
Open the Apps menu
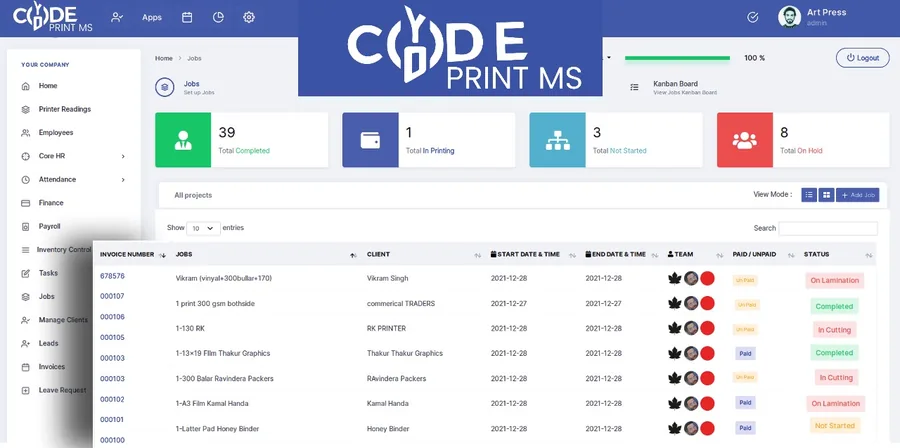(152, 17)
